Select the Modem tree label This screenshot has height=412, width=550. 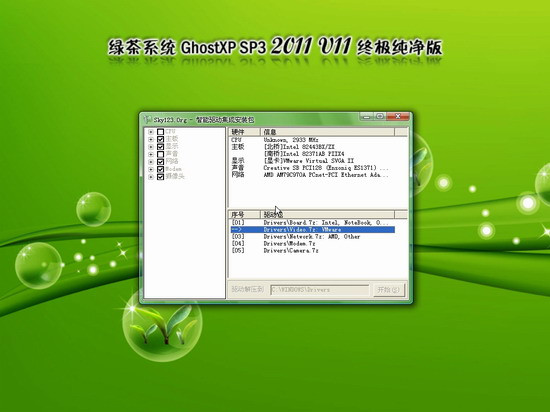pos(173,169)
